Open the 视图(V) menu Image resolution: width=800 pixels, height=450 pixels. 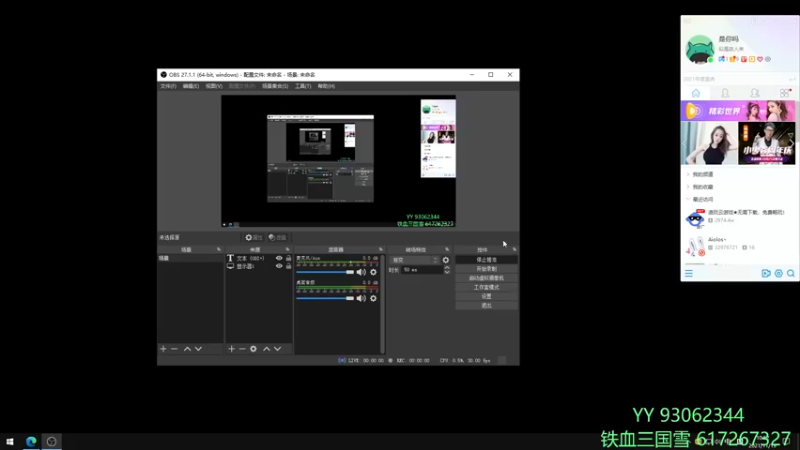tap(214, 86)
